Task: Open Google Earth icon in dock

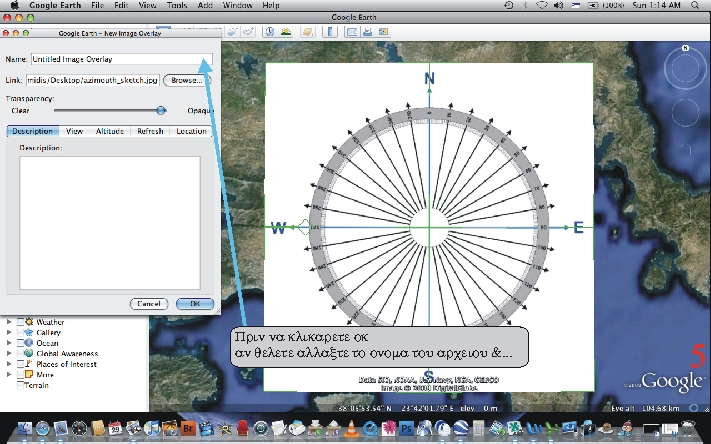Action: point(461,428)
